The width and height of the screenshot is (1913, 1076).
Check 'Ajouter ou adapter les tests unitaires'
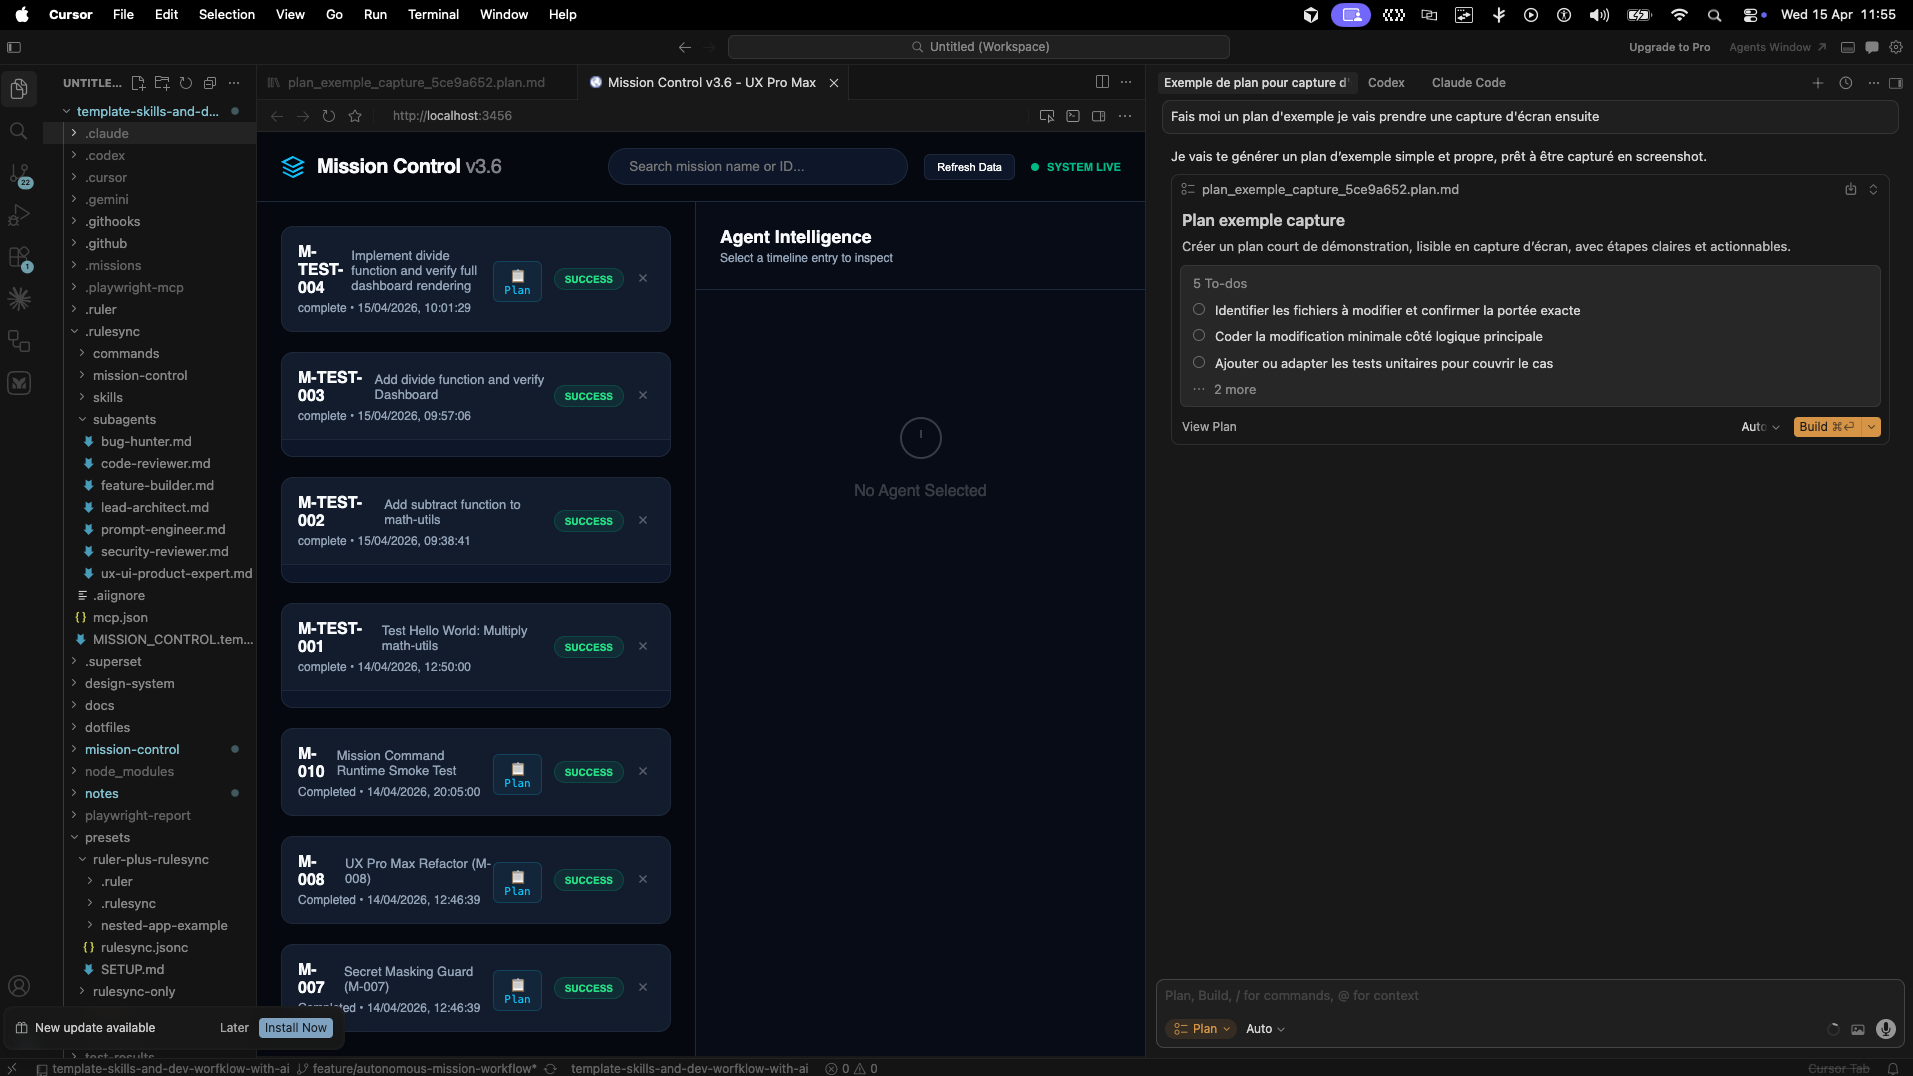[1199, 362]
